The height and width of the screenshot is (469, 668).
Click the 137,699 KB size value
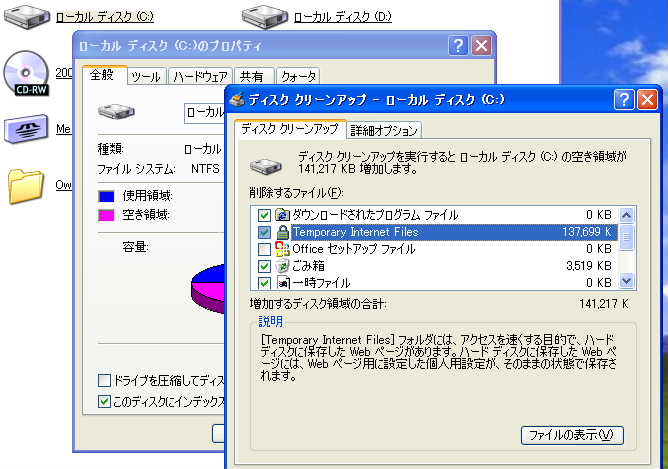pyautogui.click(x=587, y=232)
